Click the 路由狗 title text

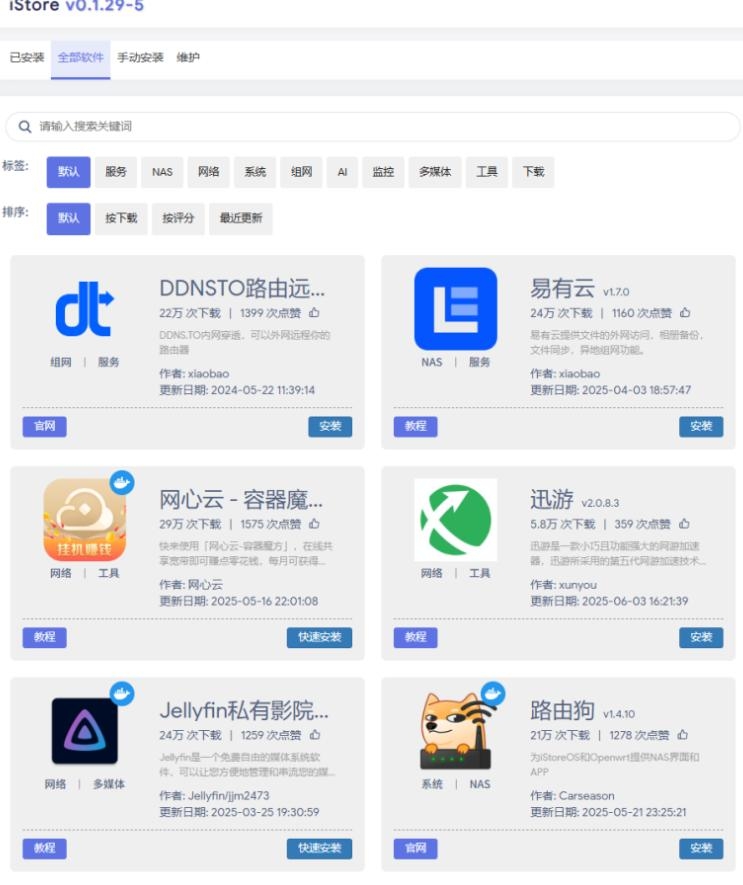click(562, 711)
